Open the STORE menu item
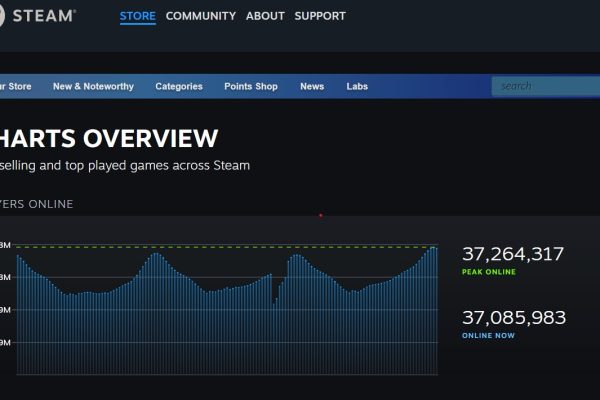Image resolution: width=600 pixels, height=400 pixels. (138, 16)
